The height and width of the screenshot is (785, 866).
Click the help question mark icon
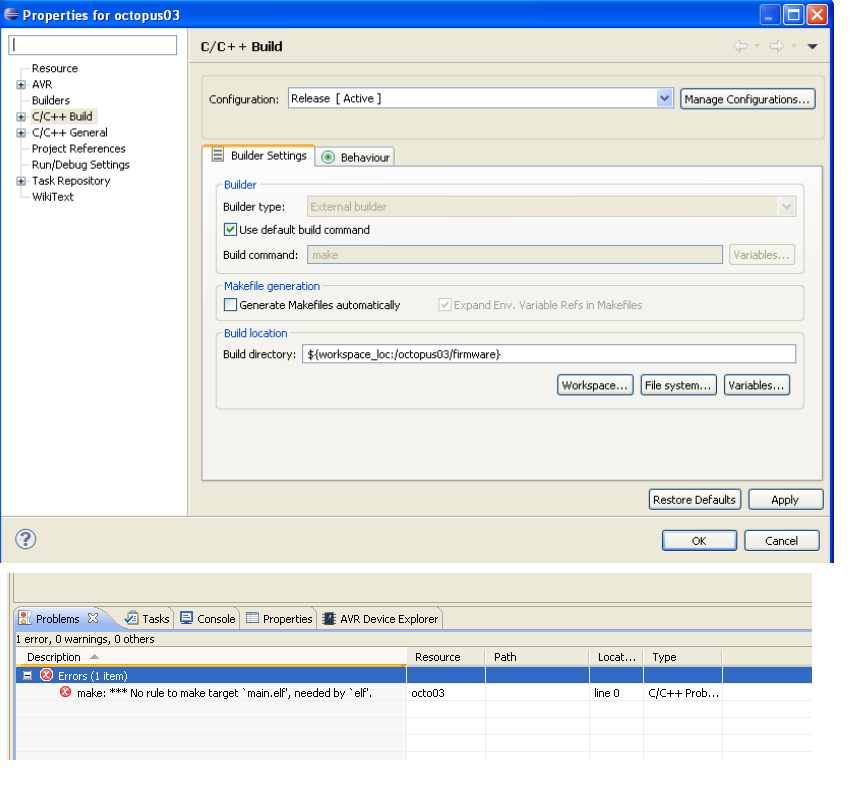coord(25,539)
